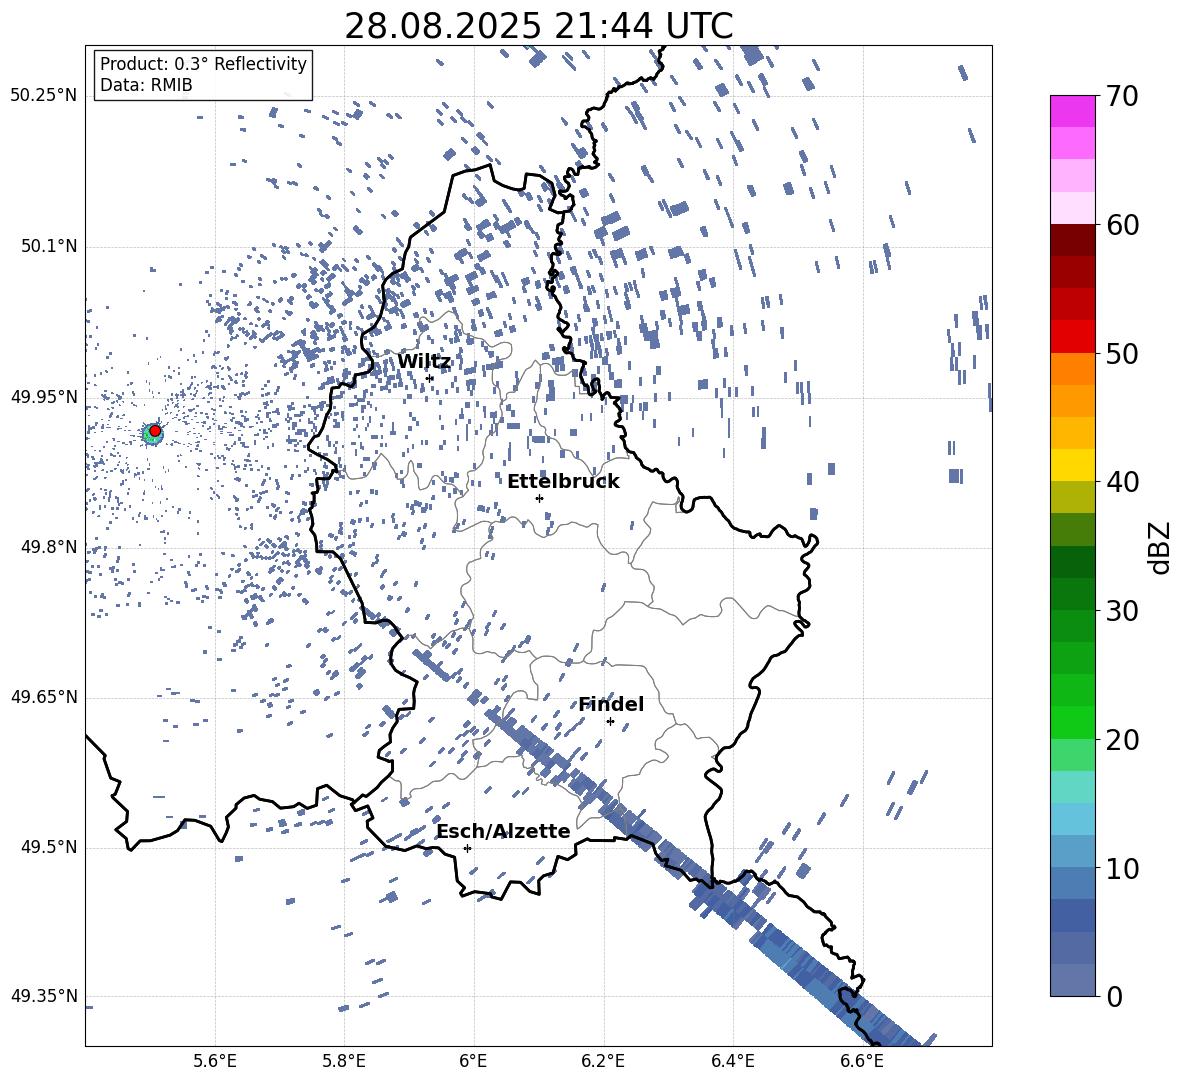Click the 20 tick label on colorbar

pos(1122,740)
